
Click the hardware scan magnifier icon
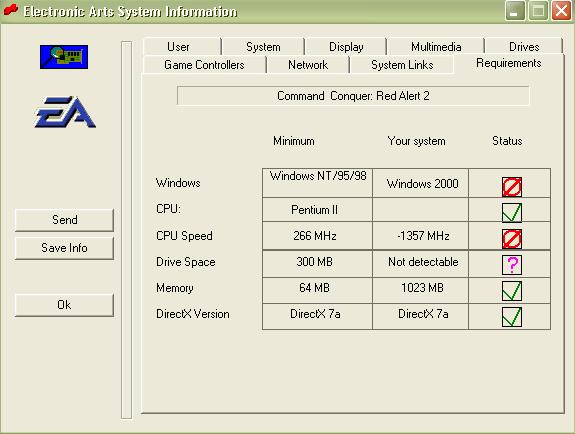[64, 57]
